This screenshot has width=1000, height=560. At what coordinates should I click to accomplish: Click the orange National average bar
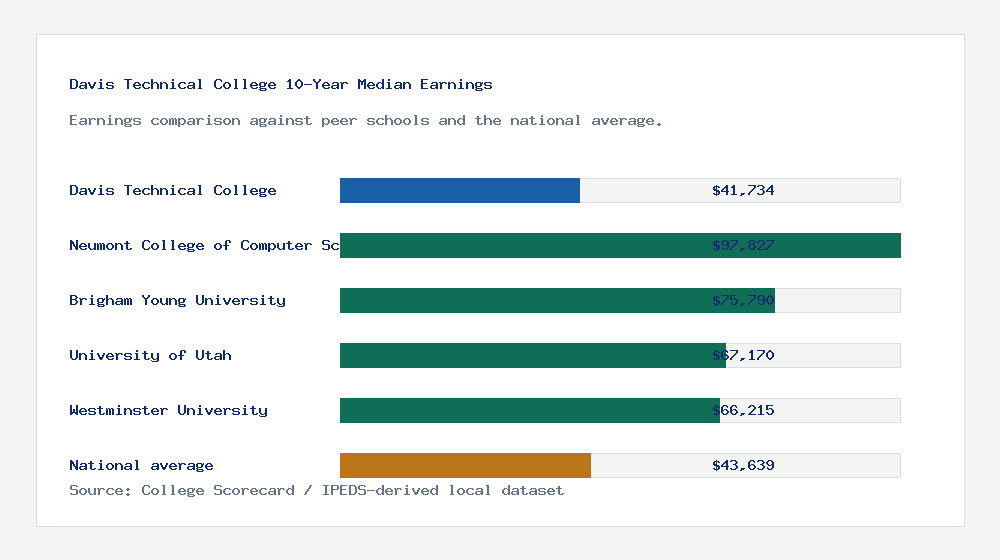(466, 466)
